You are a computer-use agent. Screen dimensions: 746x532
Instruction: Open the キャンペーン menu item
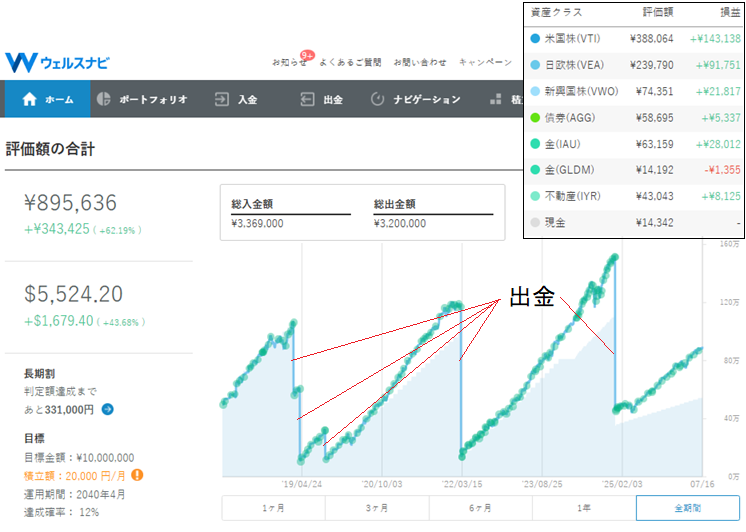coord(485,62)
